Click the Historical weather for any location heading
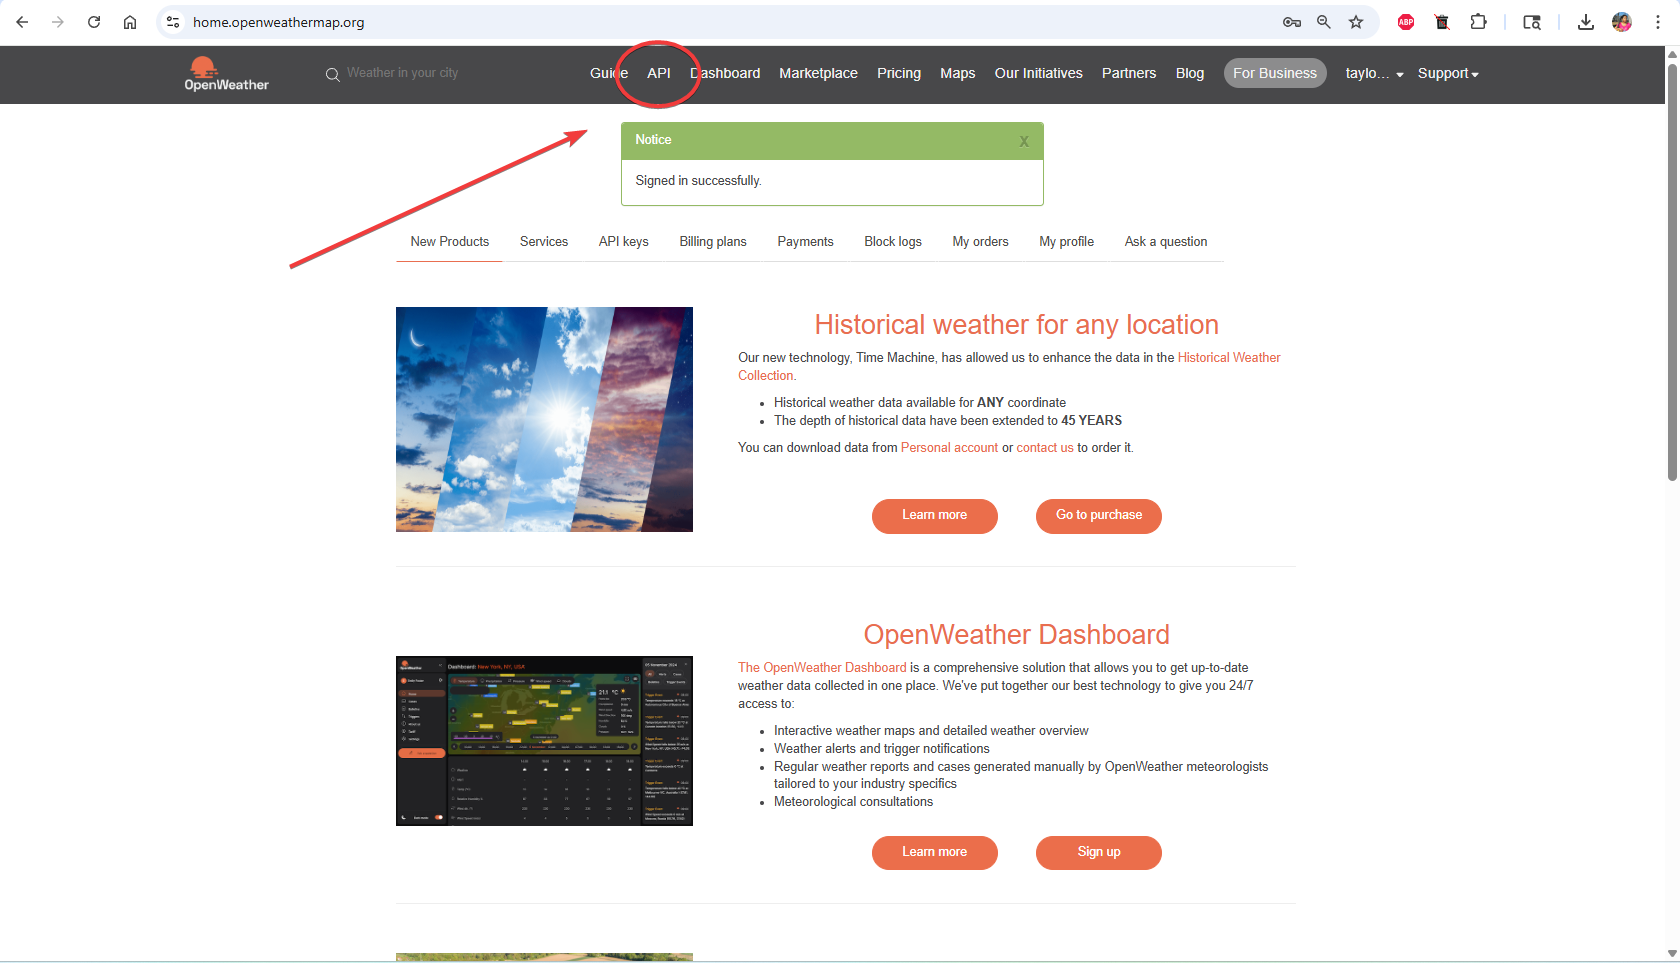 1016,325
